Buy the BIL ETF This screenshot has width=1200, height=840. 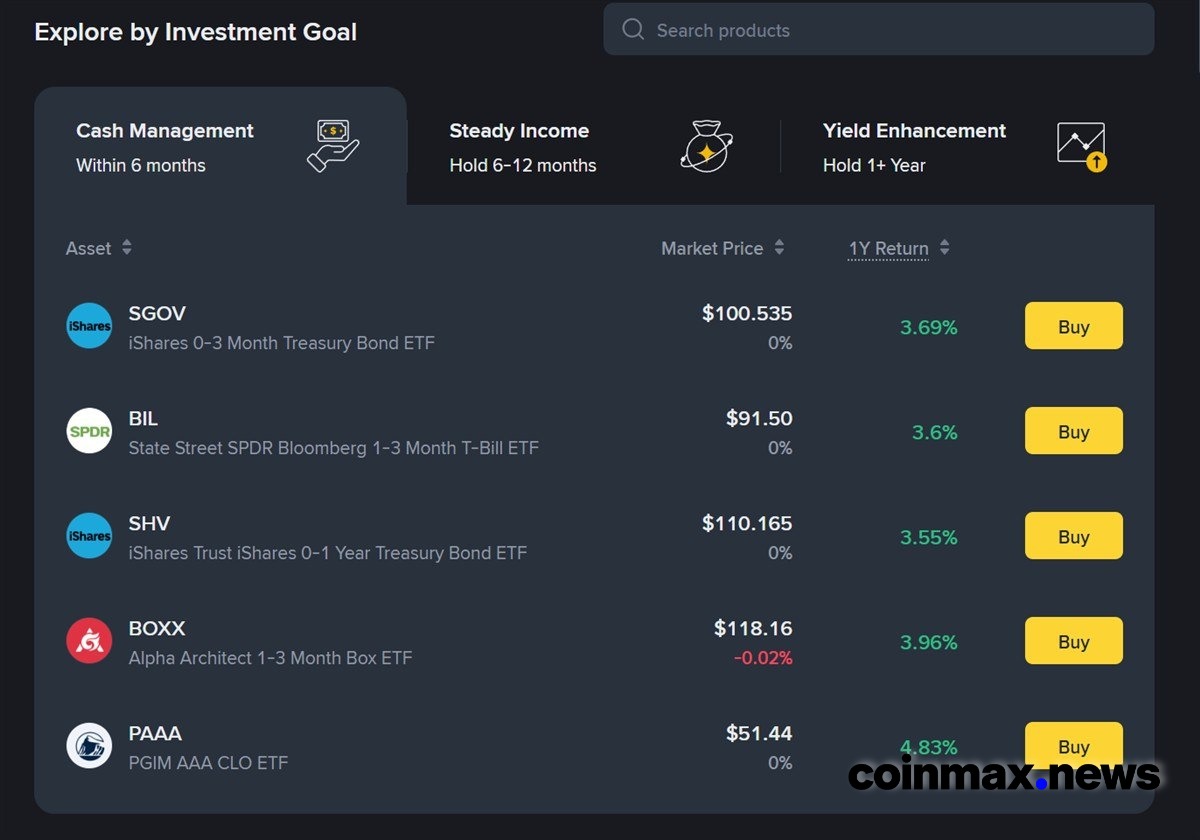[1074, 431]
